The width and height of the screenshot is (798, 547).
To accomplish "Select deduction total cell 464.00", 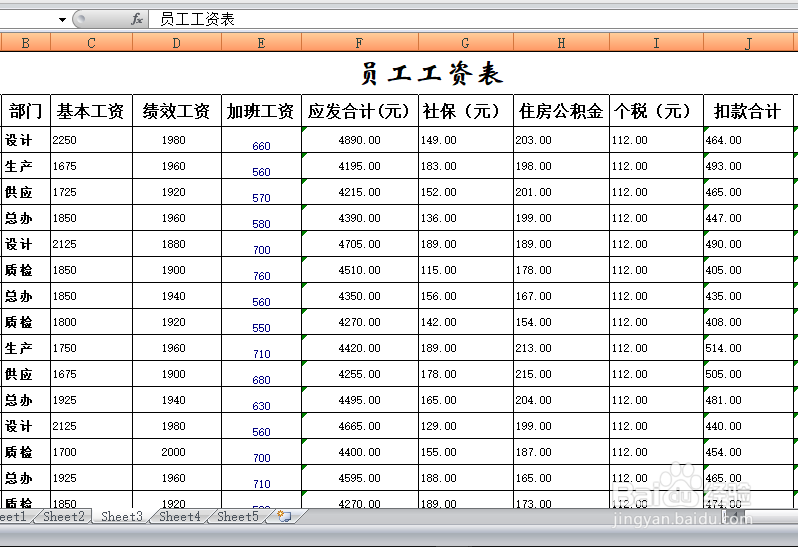I will (748, 140).
